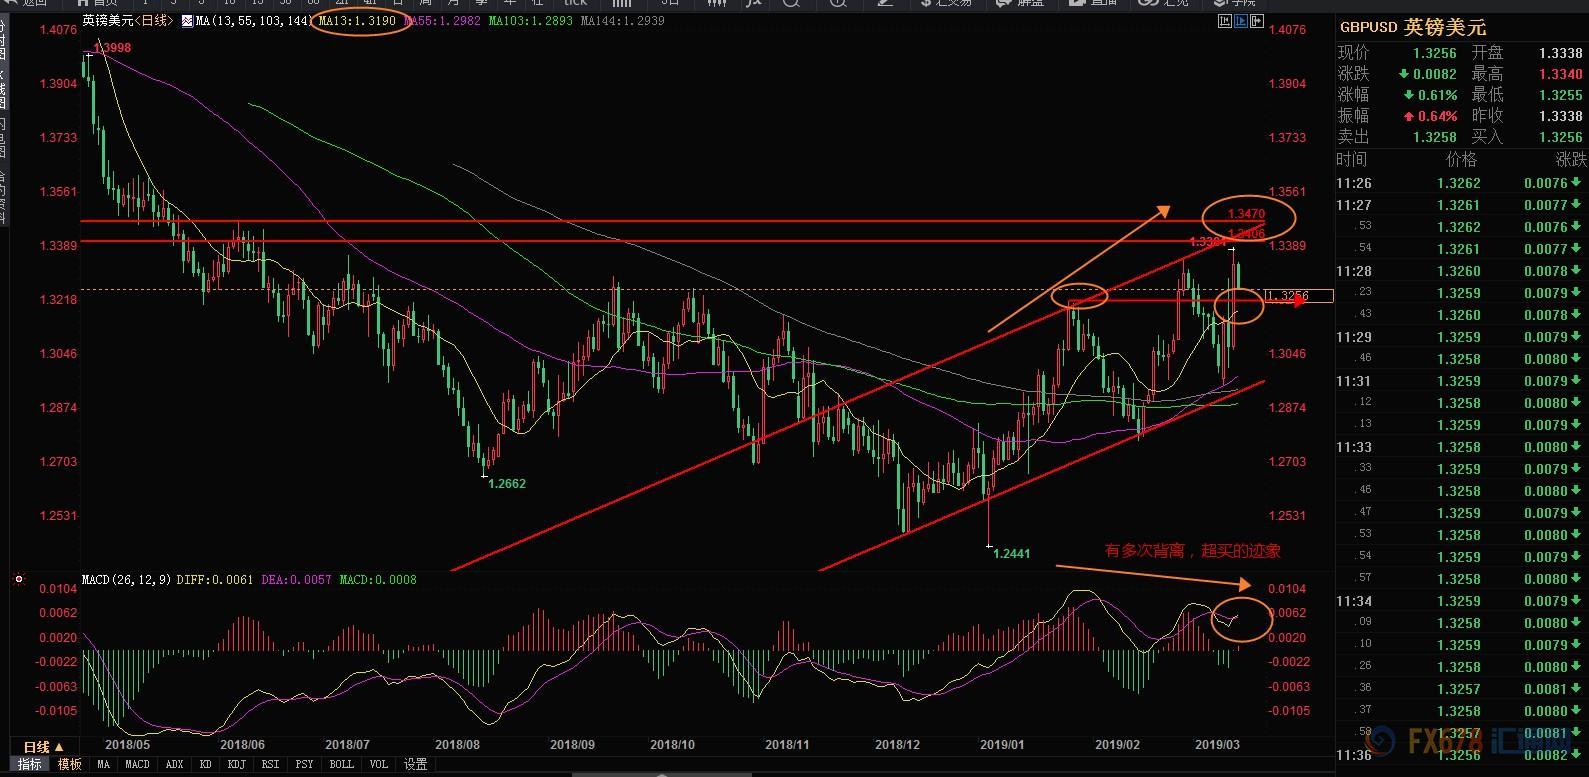Click the 最高 value 1.3340
The height and width of the screenshot is (777, 1589).
pos(1560,74)
